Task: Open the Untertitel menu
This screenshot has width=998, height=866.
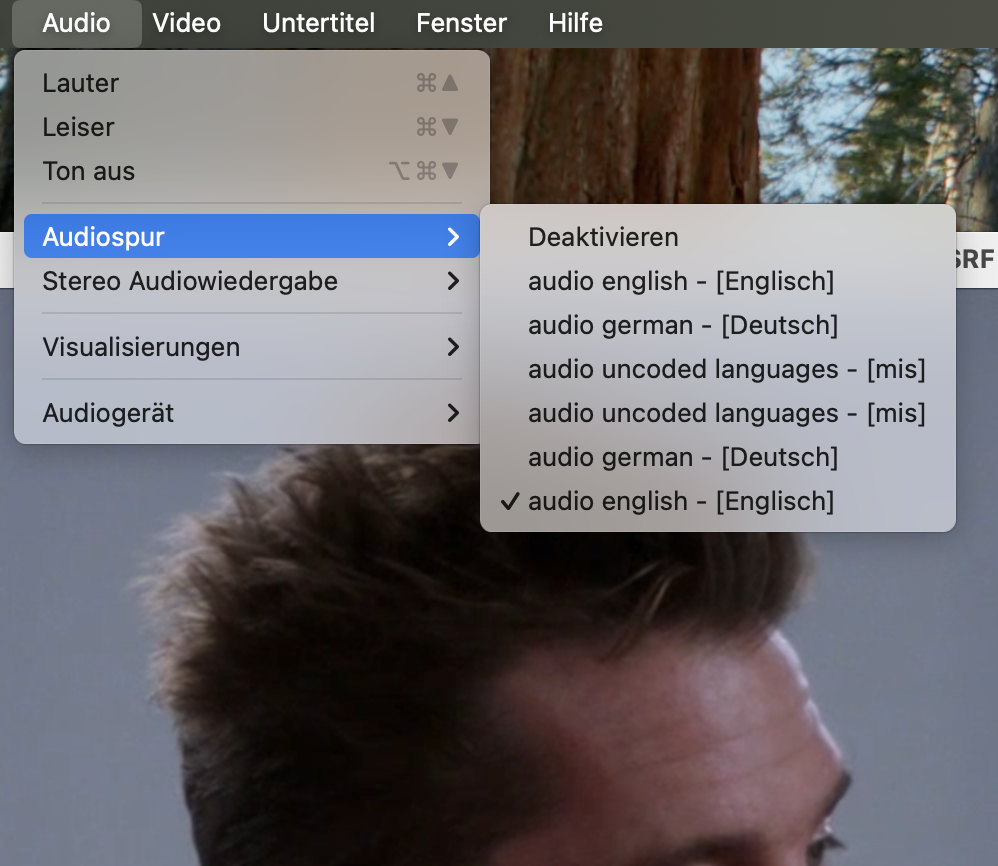Action: [x=318, y=23]
